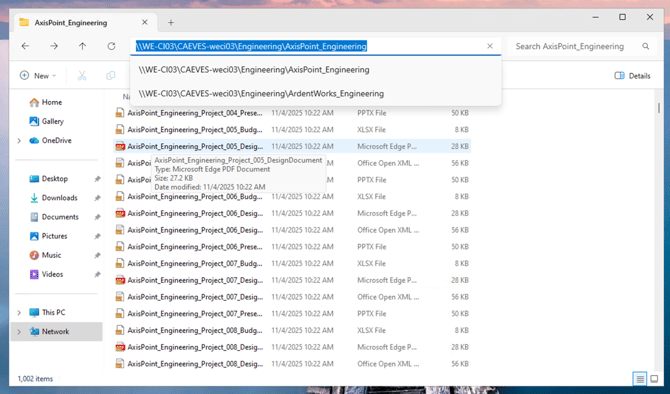Select the highlighted Project_005_Desig... PDF file

[292, 147]
